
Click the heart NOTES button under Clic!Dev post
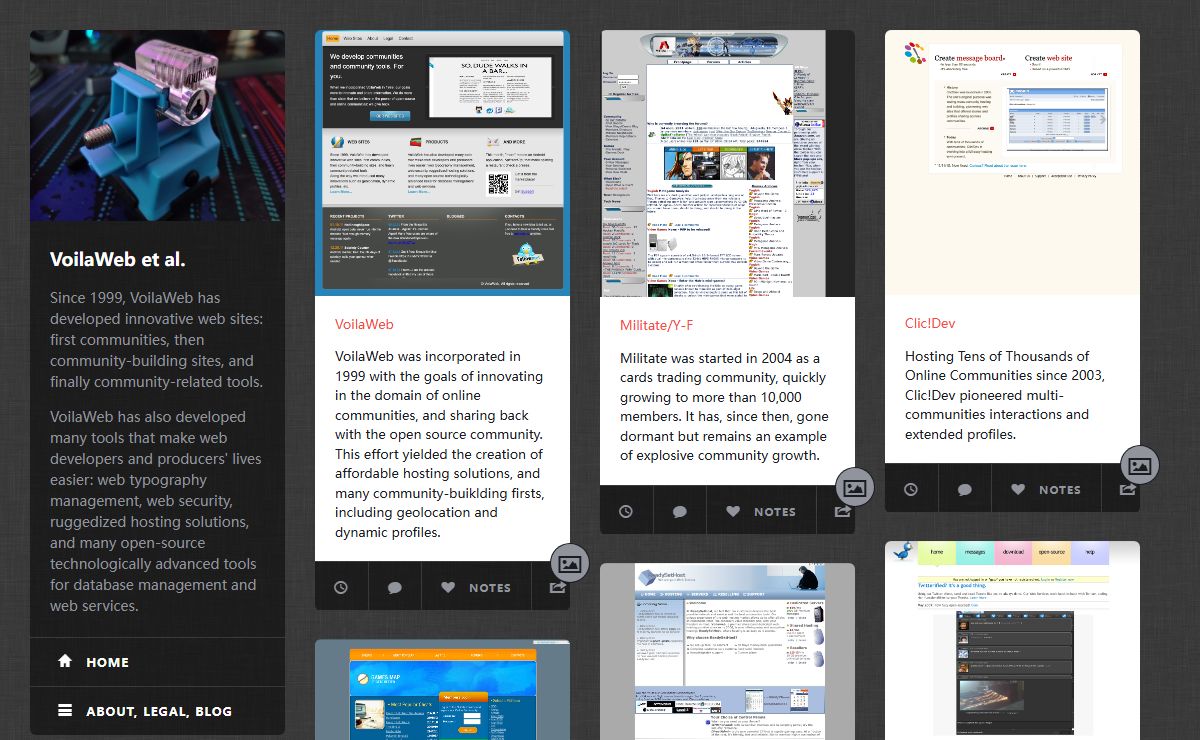pyautogui.click(x=1046, y=489)
